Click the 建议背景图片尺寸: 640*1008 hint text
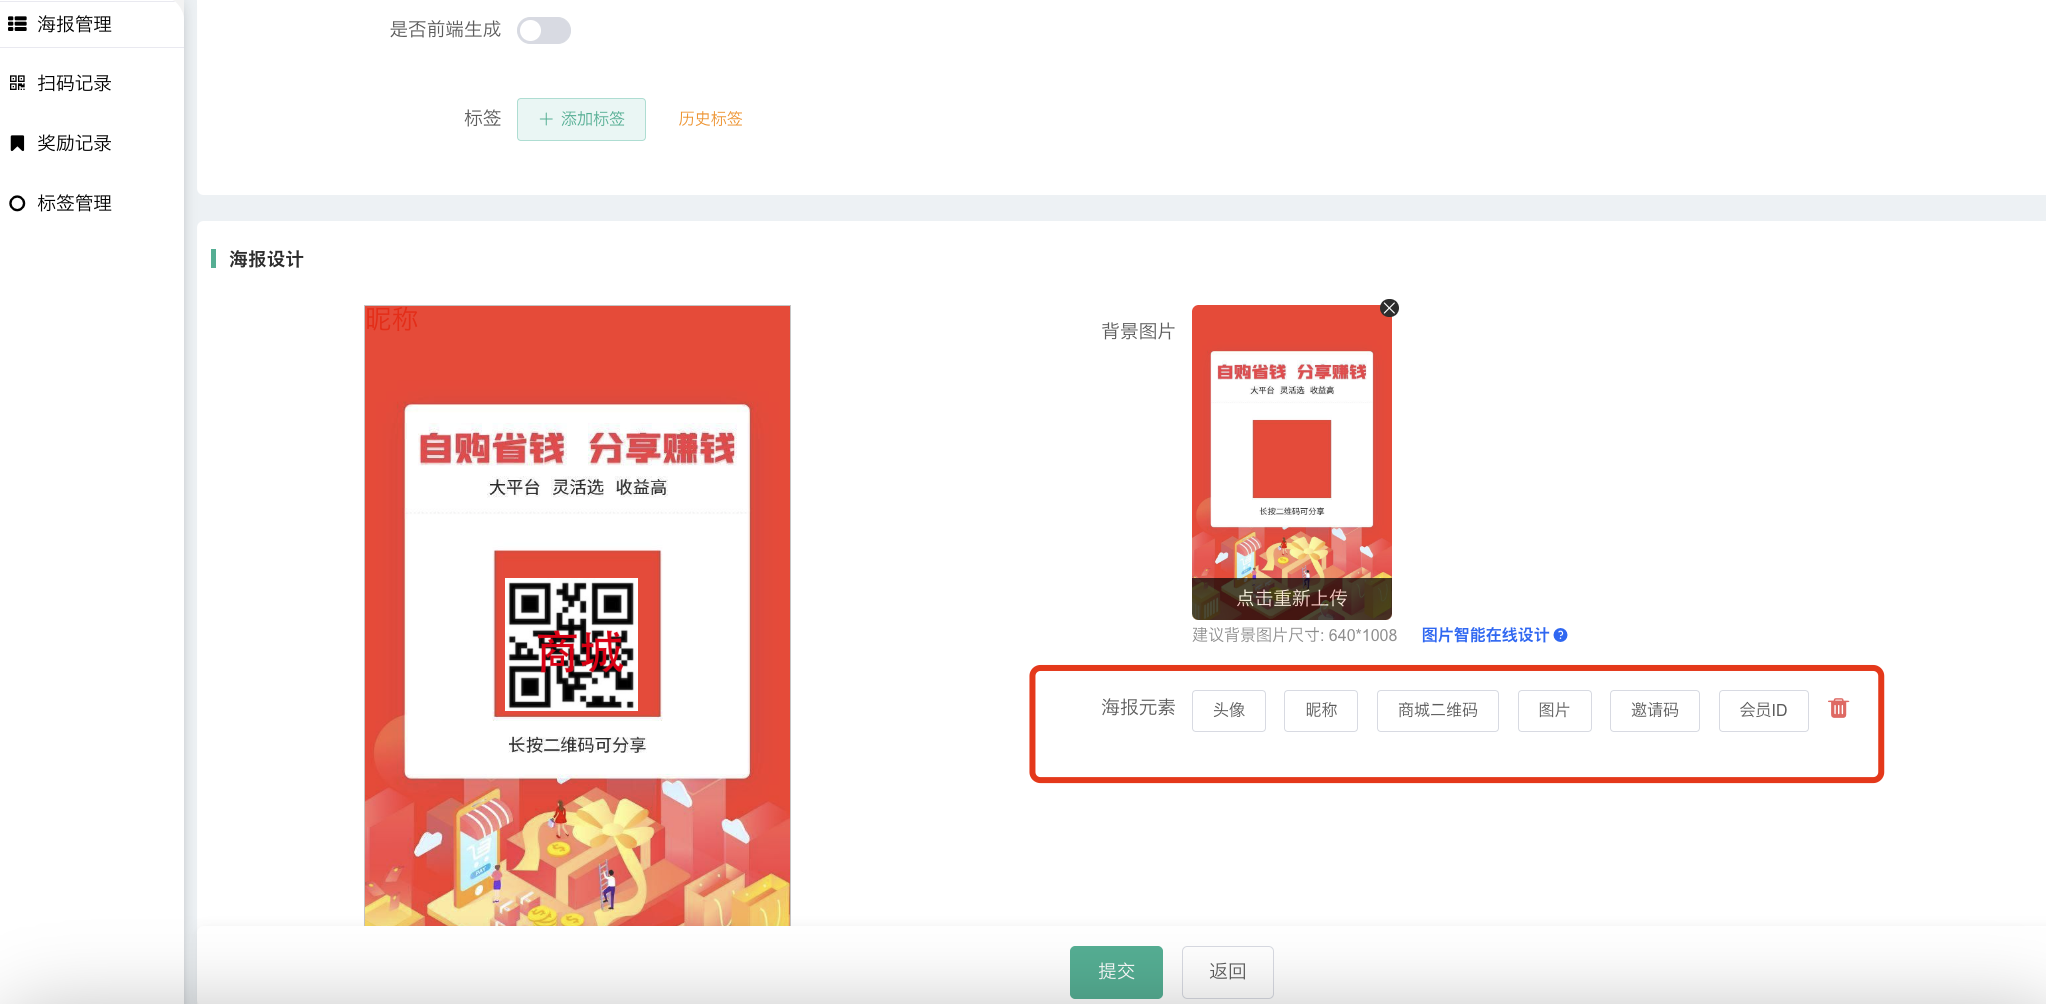The image size is (2046, 1004). [1294, 635]
